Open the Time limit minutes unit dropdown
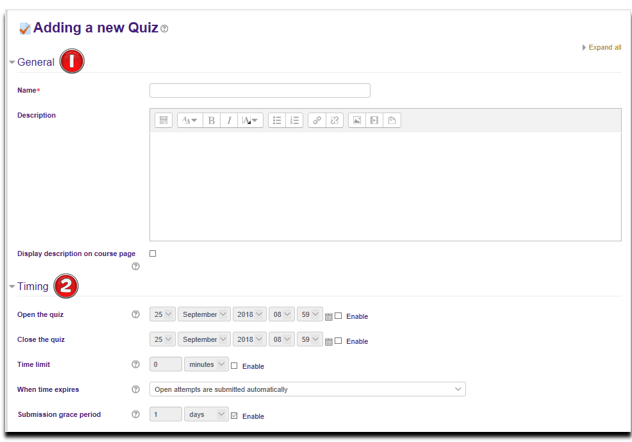The image size is (632, 442). [x=206, y=365]
